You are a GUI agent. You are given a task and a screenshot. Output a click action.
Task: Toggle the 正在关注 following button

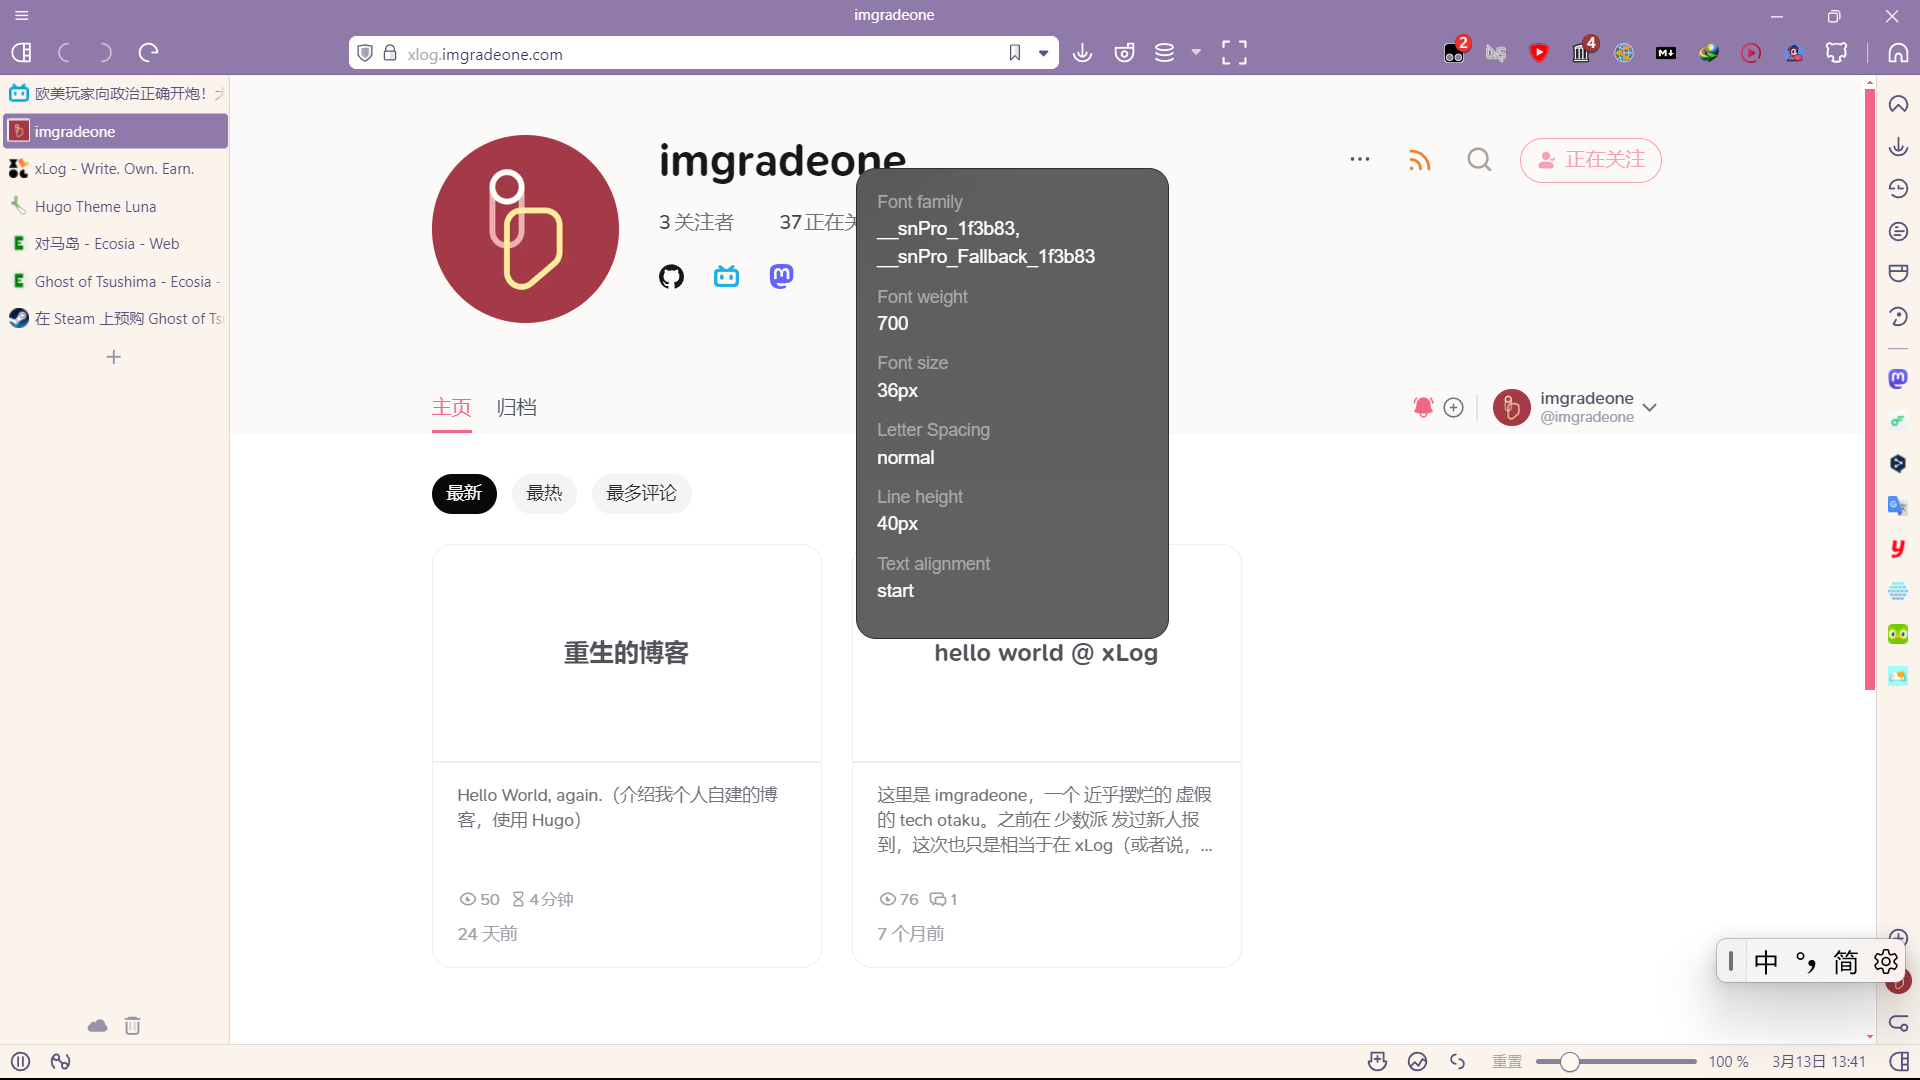click(x=1590, y=160)
